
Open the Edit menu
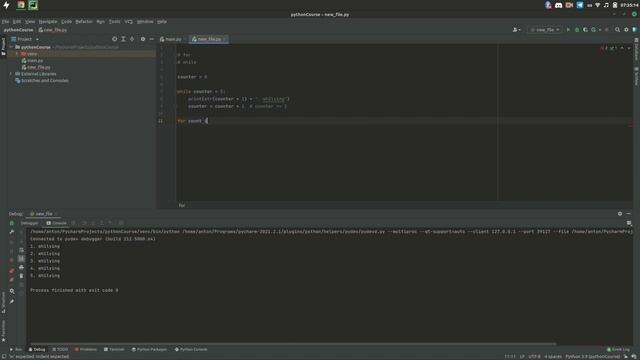(17, 22)
